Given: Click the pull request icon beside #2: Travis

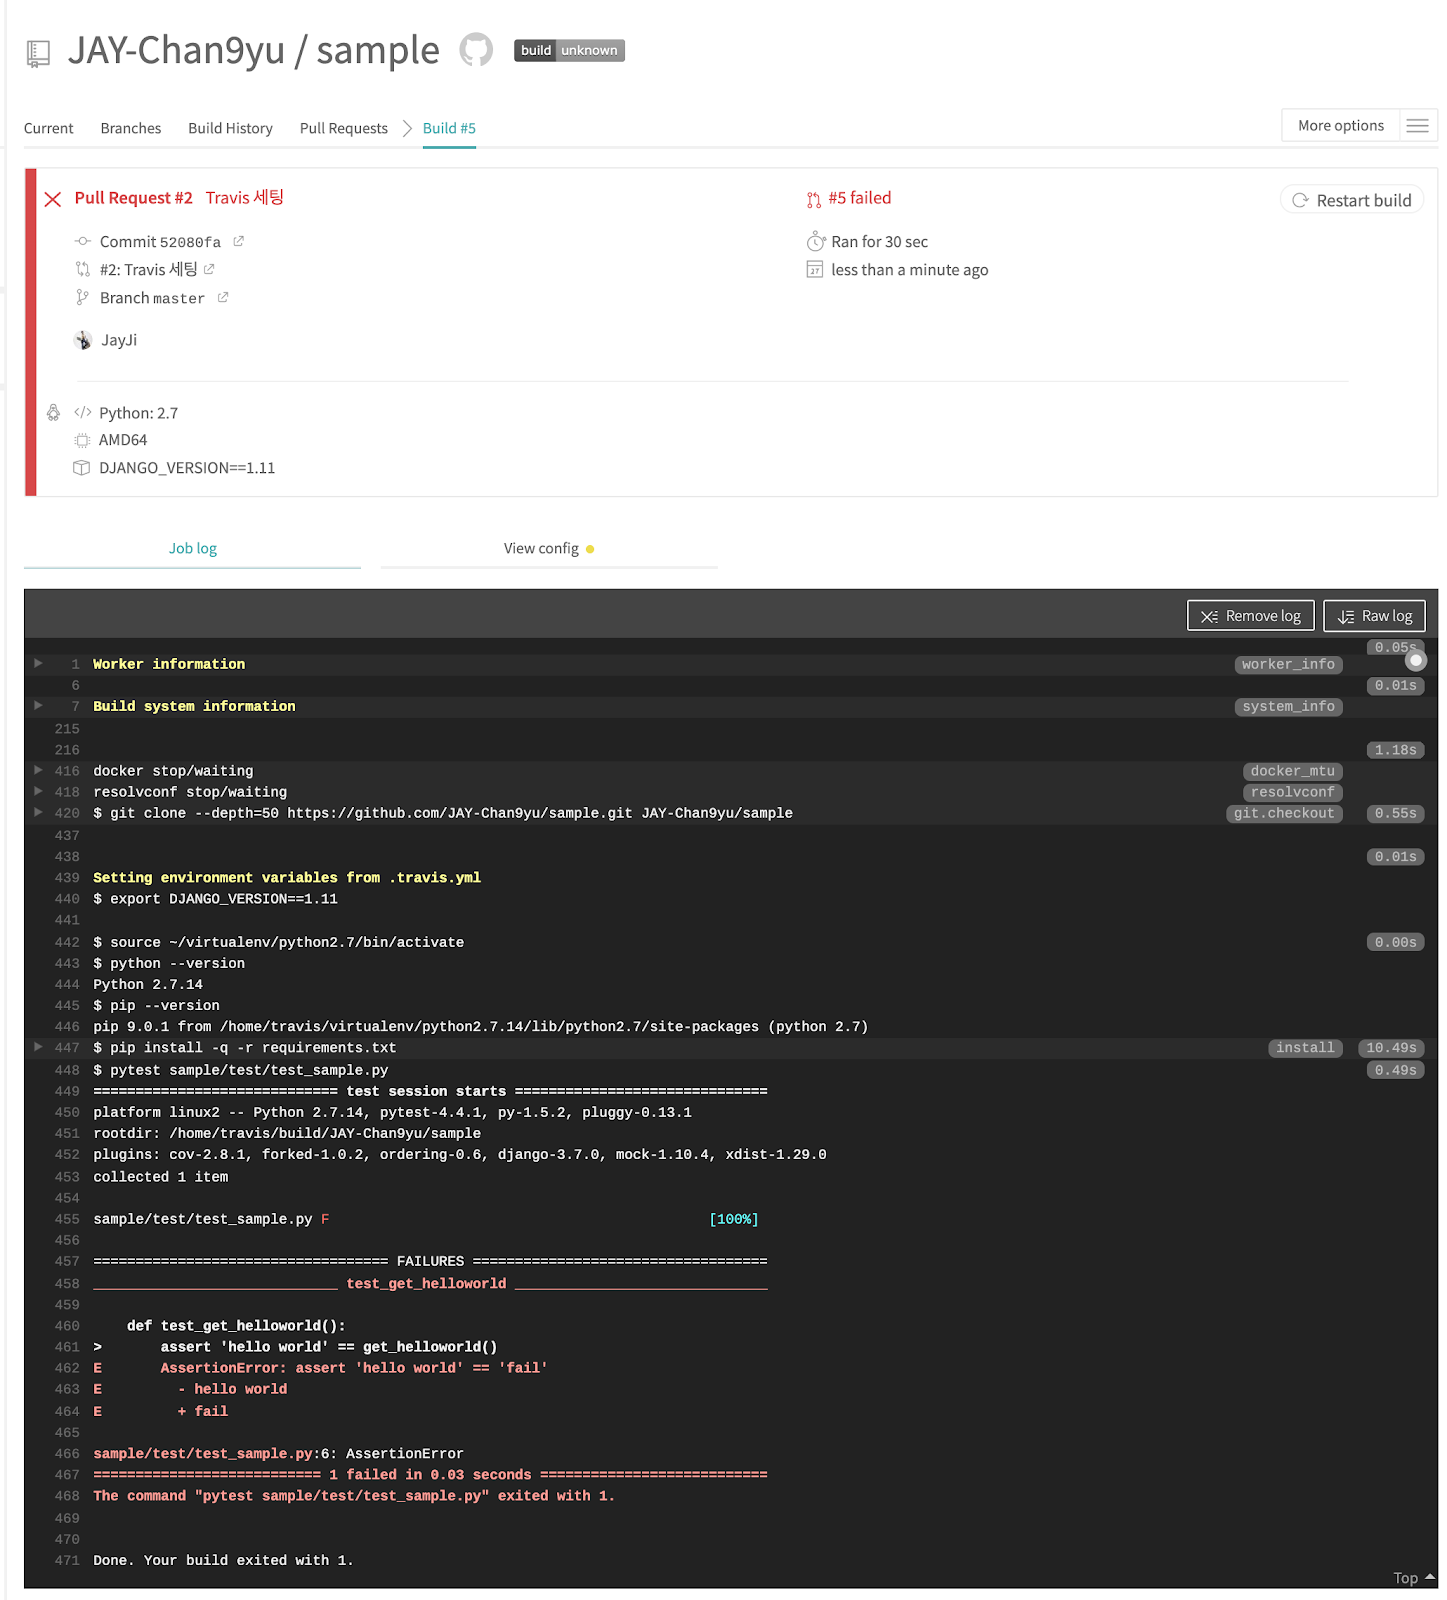Looking at the screenshot, I should click(x=83, y=269).
